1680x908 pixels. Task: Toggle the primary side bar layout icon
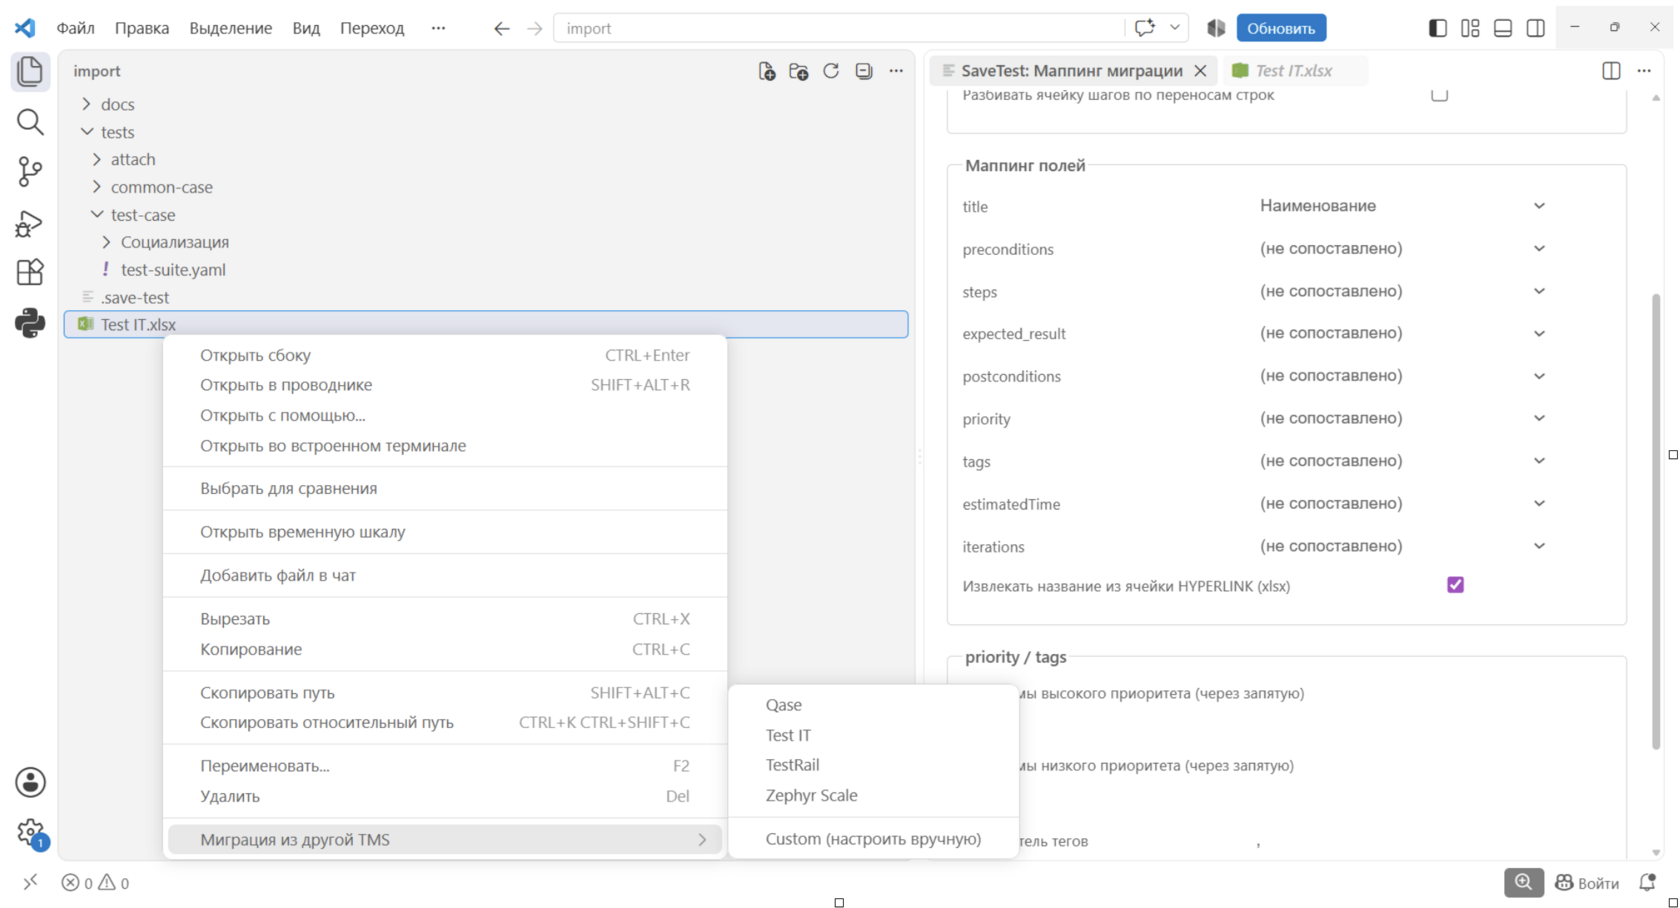click(1438, 28)
